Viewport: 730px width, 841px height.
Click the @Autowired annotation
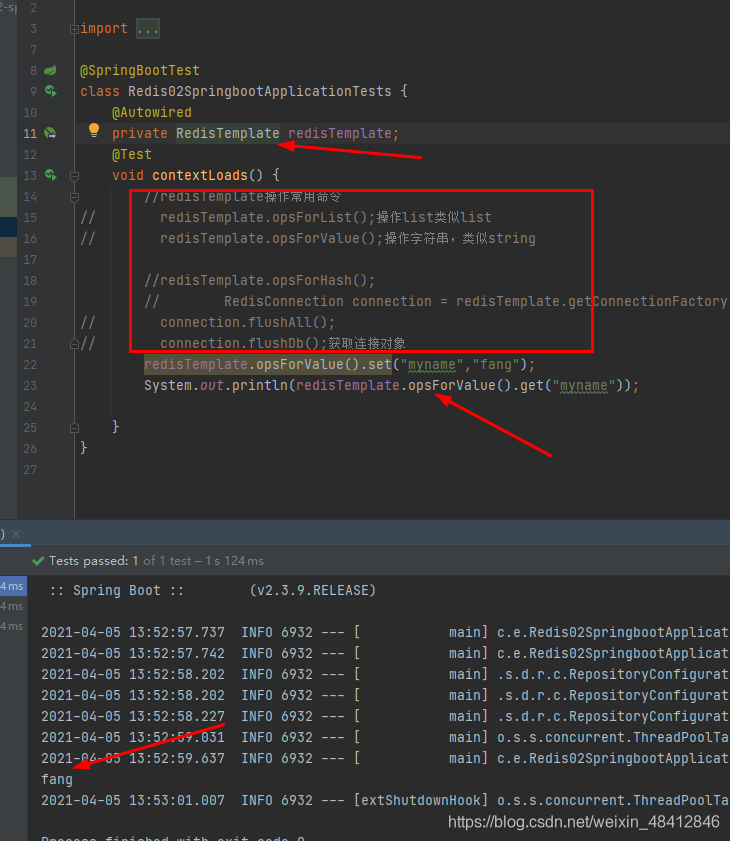(151, 112)
